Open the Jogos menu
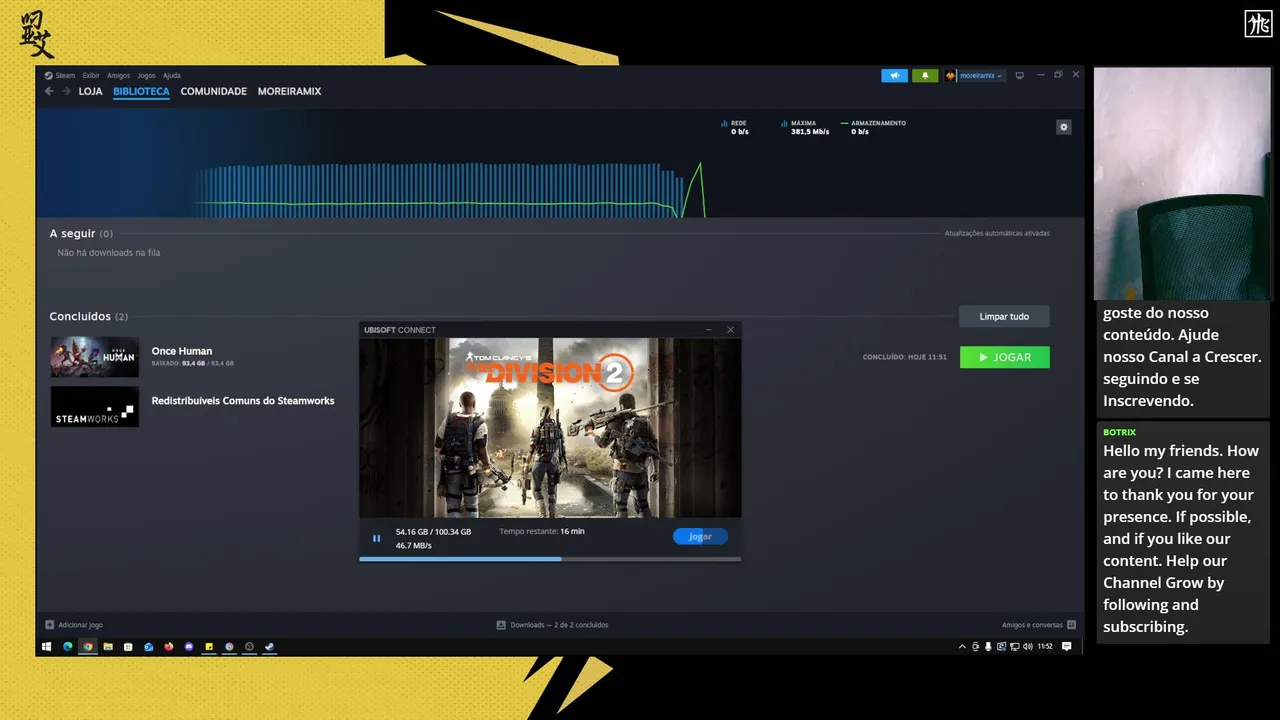The width and height of the screenshot is (1280, 720). pos(146,75)
